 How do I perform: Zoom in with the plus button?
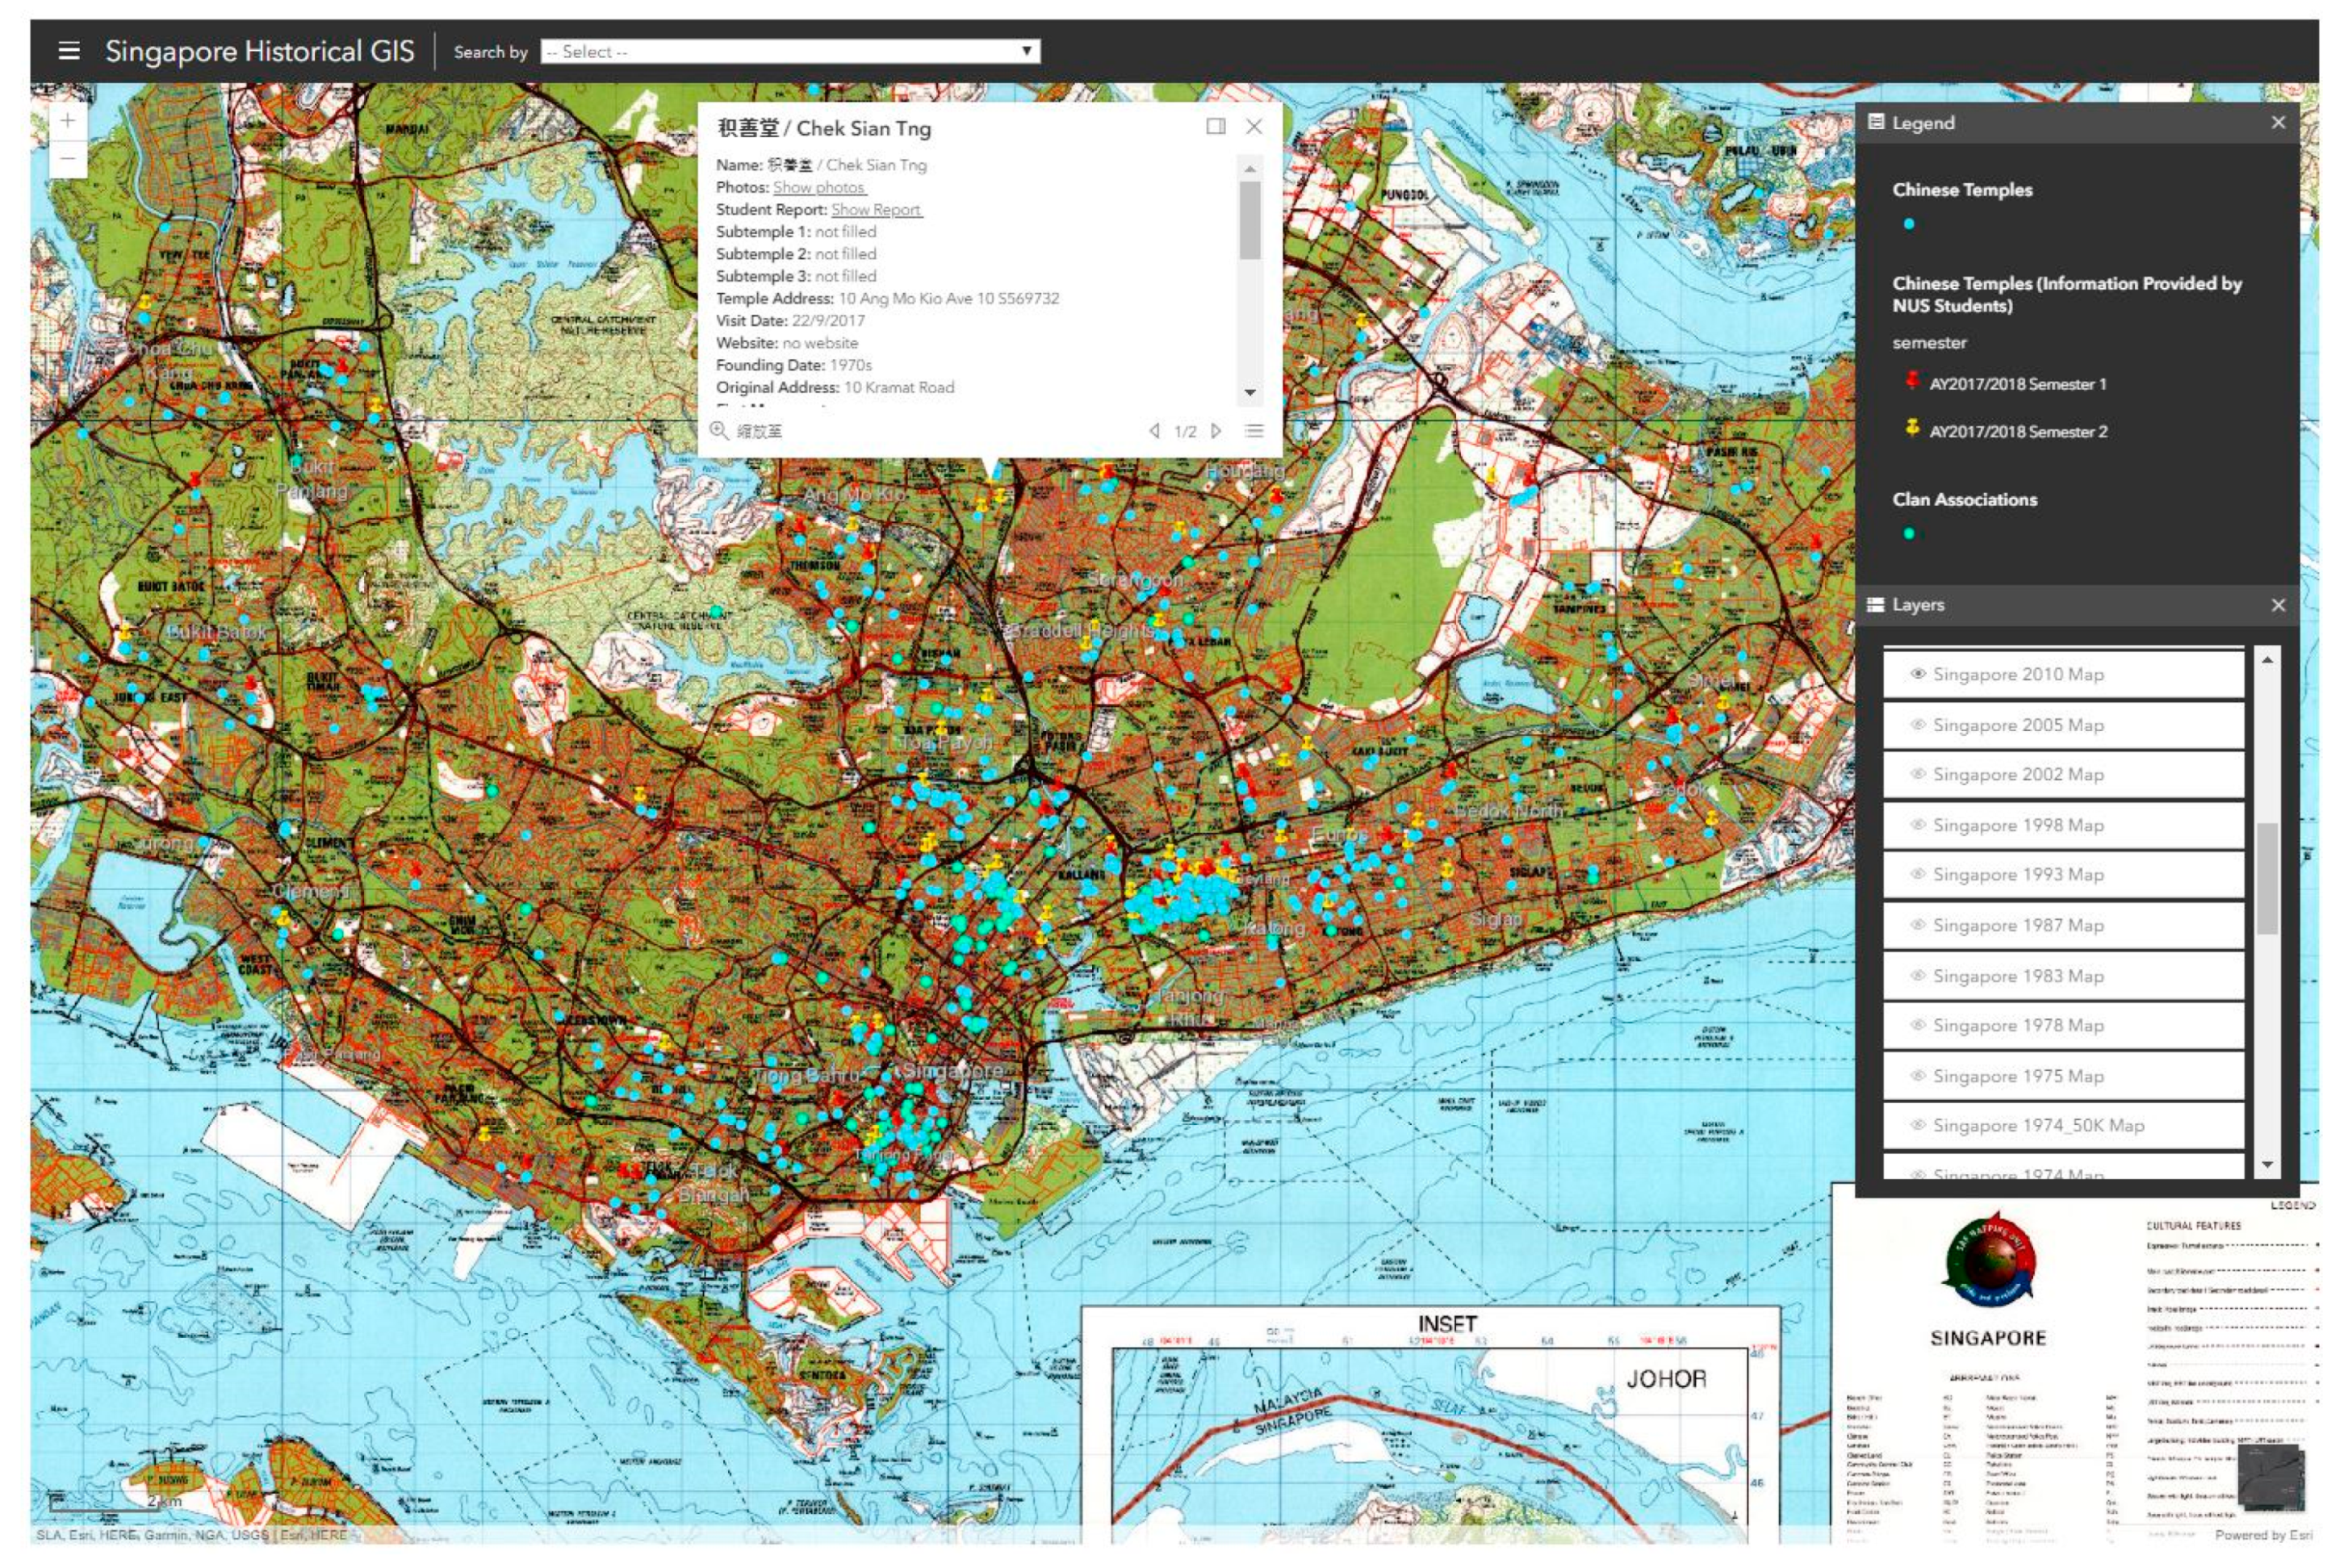68,122
